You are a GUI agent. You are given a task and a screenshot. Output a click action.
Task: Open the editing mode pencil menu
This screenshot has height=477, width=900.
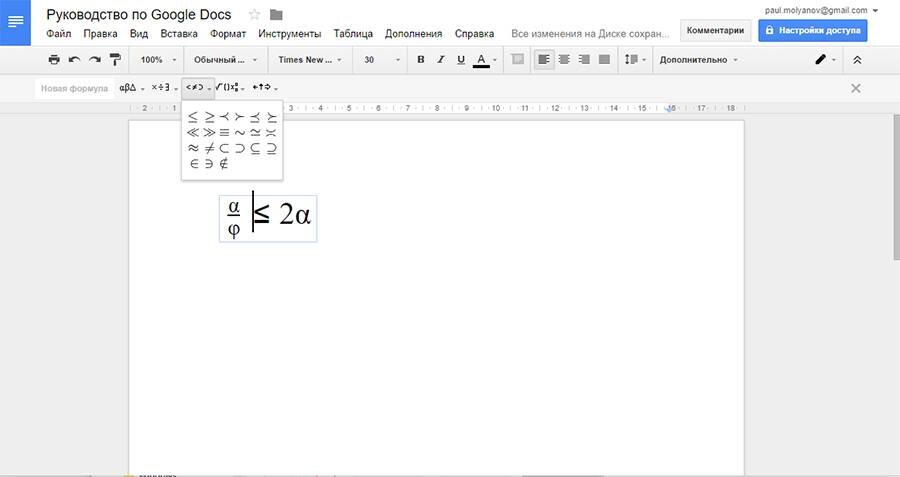coord(825,59)
